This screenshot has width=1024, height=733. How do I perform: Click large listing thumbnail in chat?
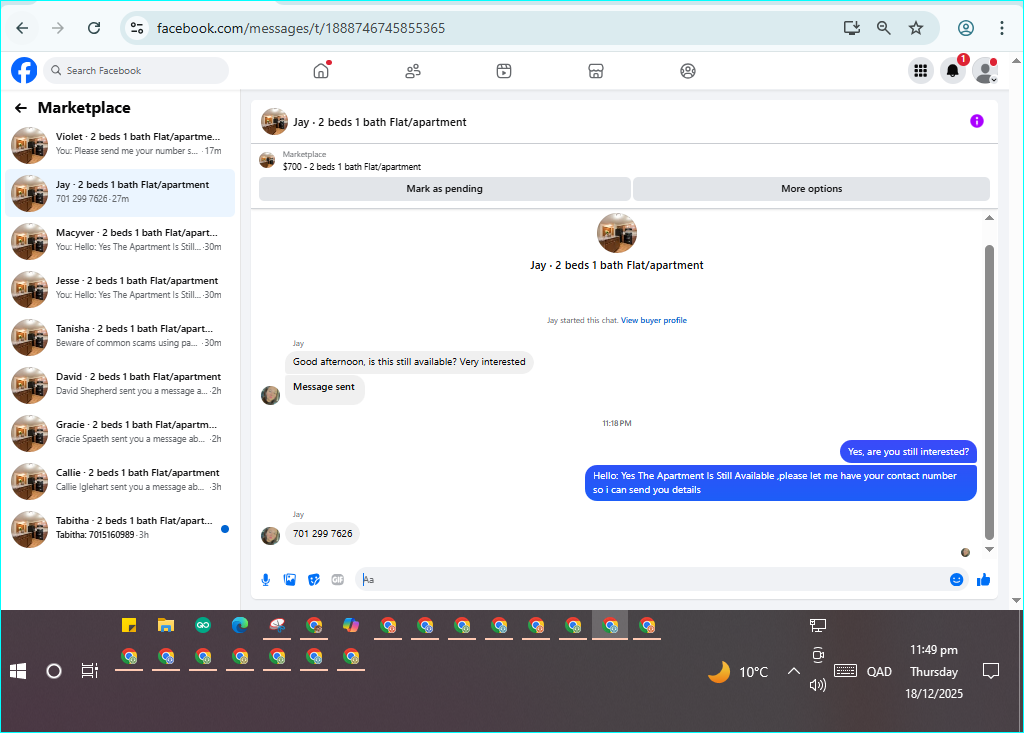(616, 233)
